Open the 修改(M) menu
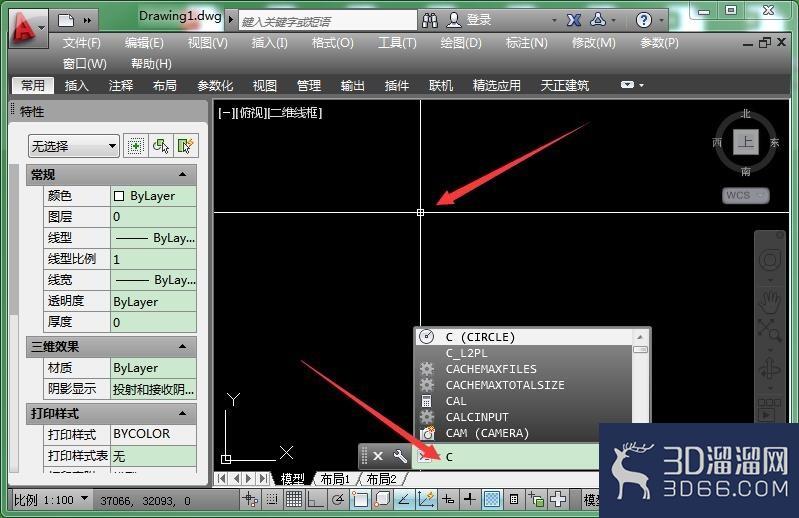The height and width of the screenshot is (518, 799). (x=594, y=43)
